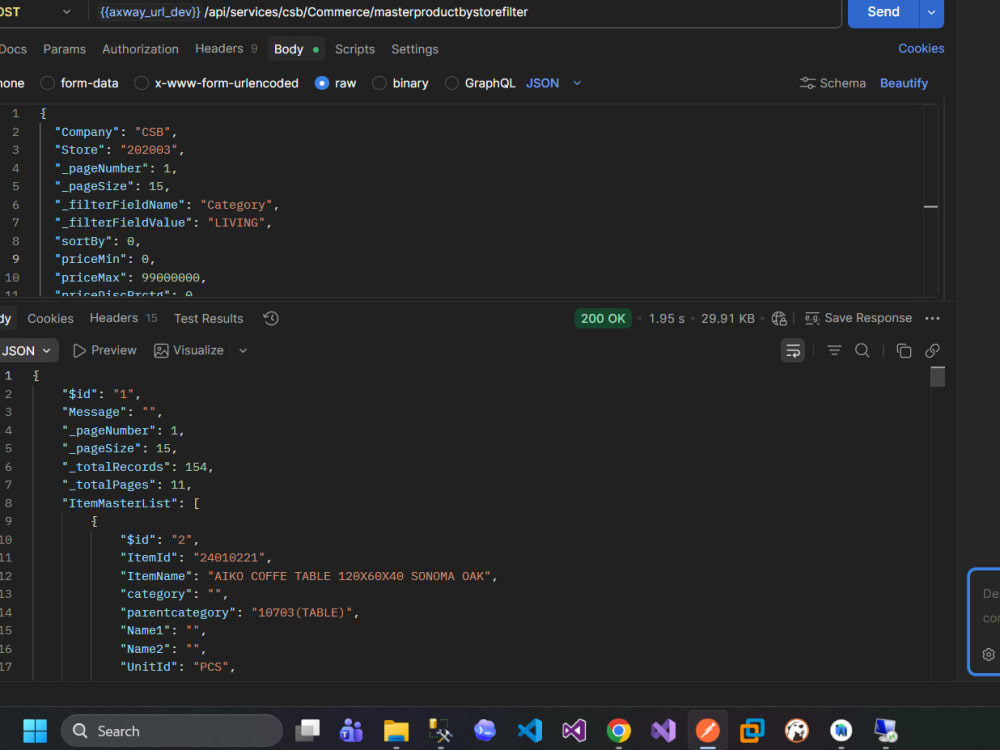Toggle the wrap lines icon
Screen dimensions: 1000x750
click(793, 350)
